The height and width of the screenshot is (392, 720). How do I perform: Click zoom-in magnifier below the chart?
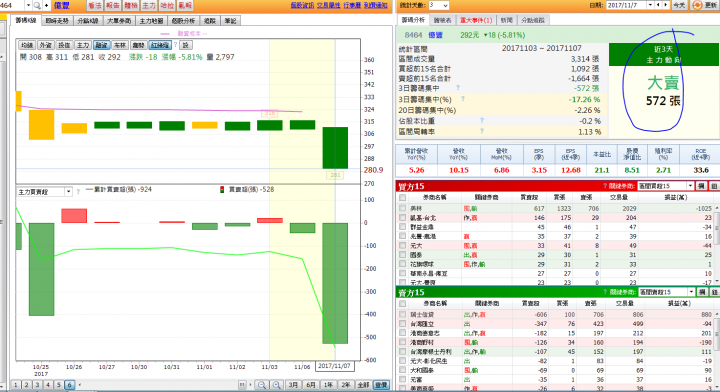277,385
